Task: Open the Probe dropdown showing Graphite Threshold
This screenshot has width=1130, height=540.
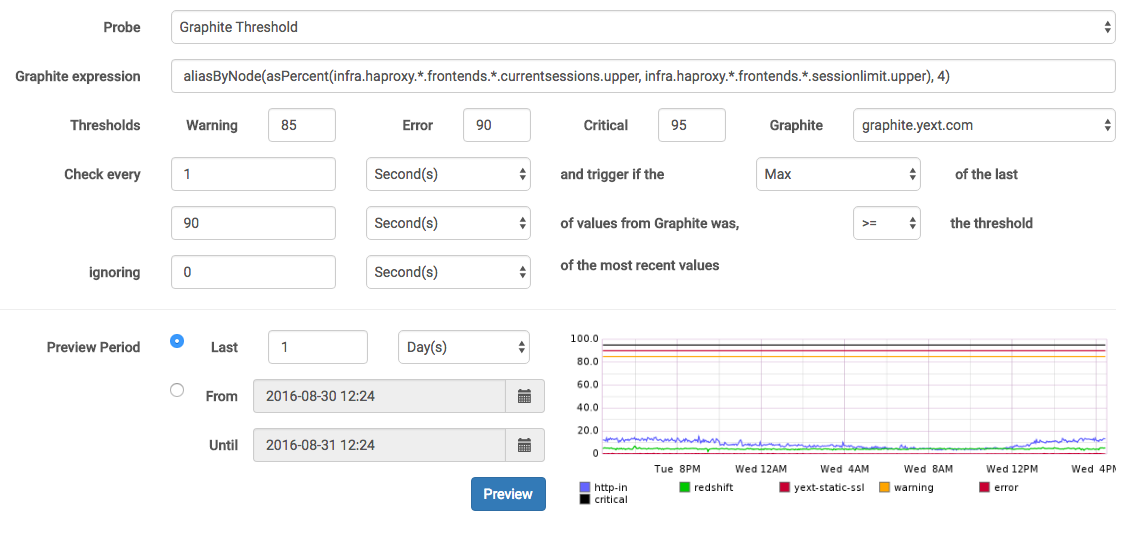Action: tap(642, 27)
